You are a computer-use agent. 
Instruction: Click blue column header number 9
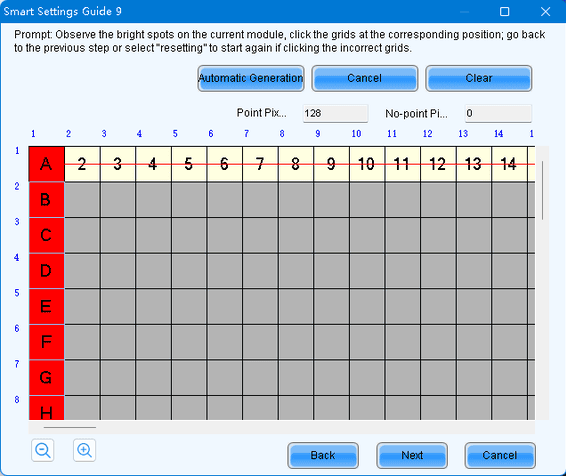[x=318, y=134]
